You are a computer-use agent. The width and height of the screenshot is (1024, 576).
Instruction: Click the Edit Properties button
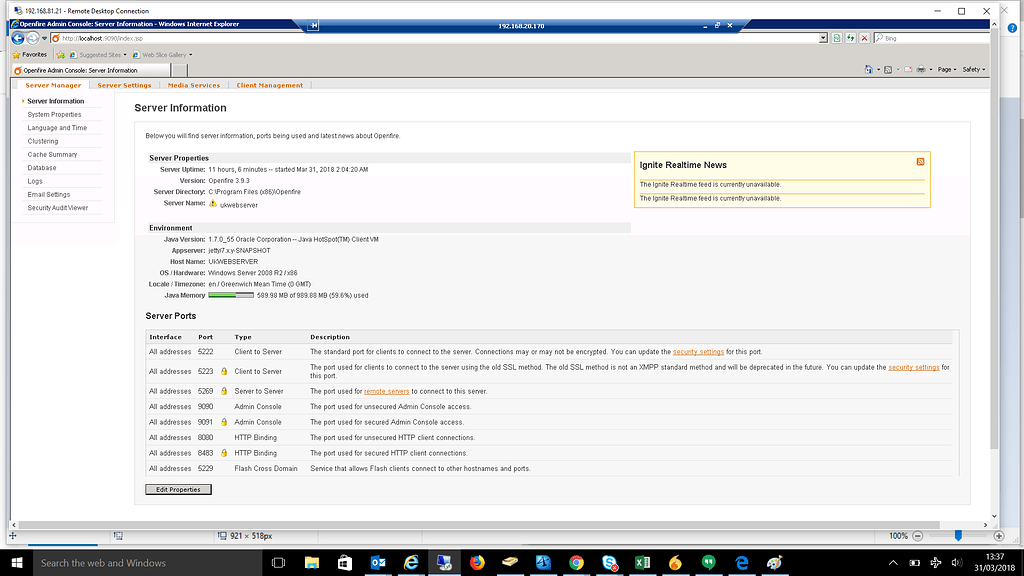[x=177, y=489]
